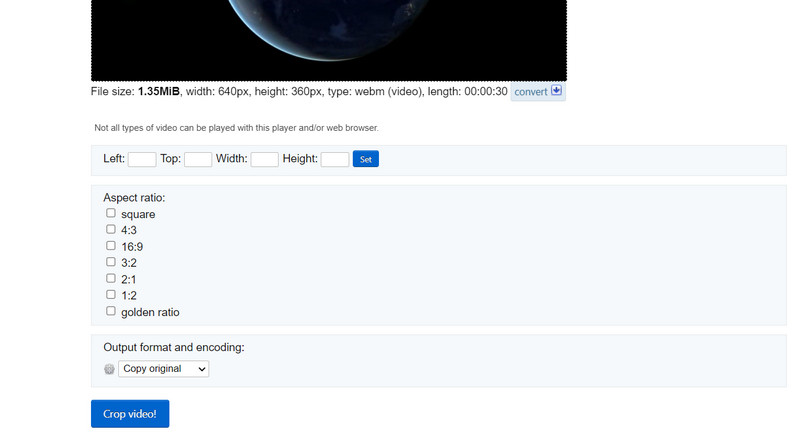Open the convert link
Viewport: 800px width, 435px height.
(531, 92)
